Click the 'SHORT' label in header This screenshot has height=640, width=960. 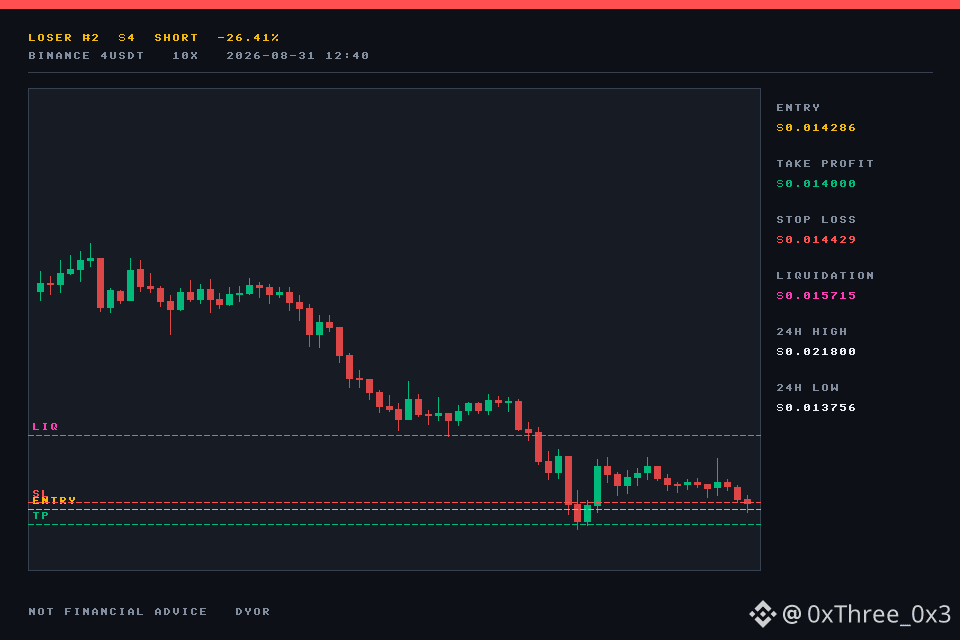click(x=176, y=37)
